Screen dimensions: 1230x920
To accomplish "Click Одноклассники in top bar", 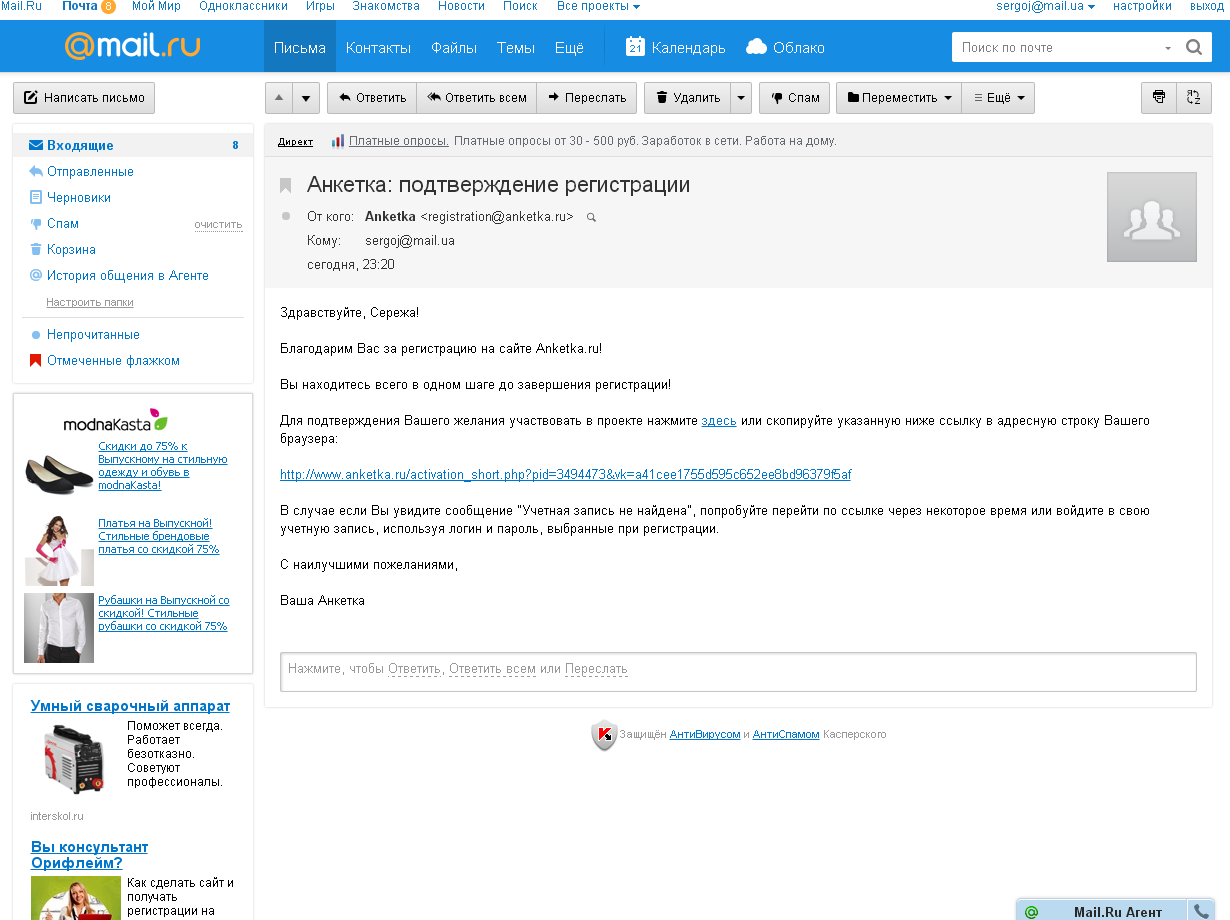I will pyautogui.click(x=243, y=6).
